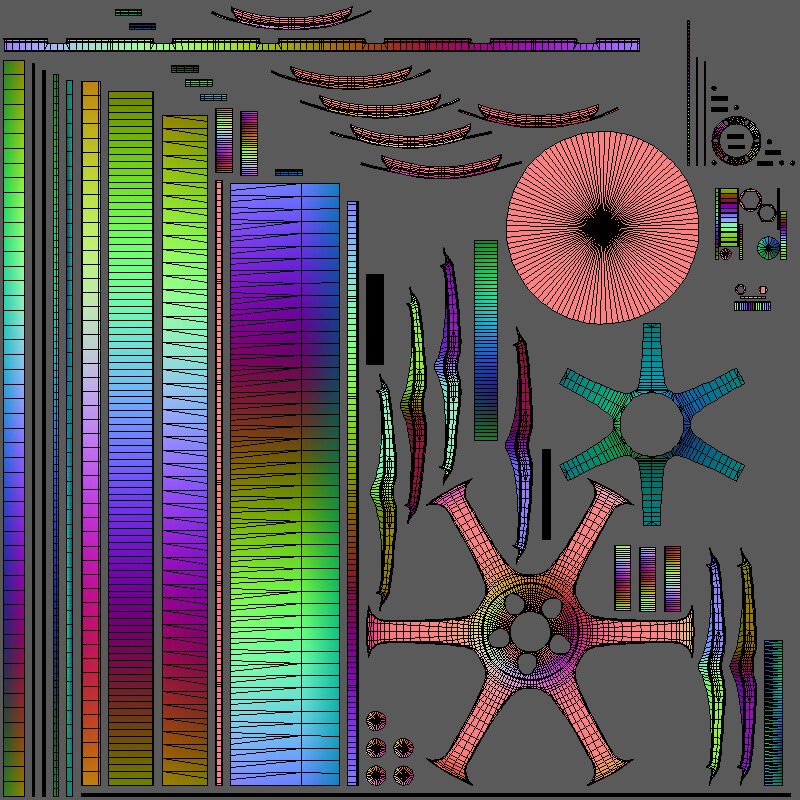Select the large pink radial fan circle

point(600,225)
